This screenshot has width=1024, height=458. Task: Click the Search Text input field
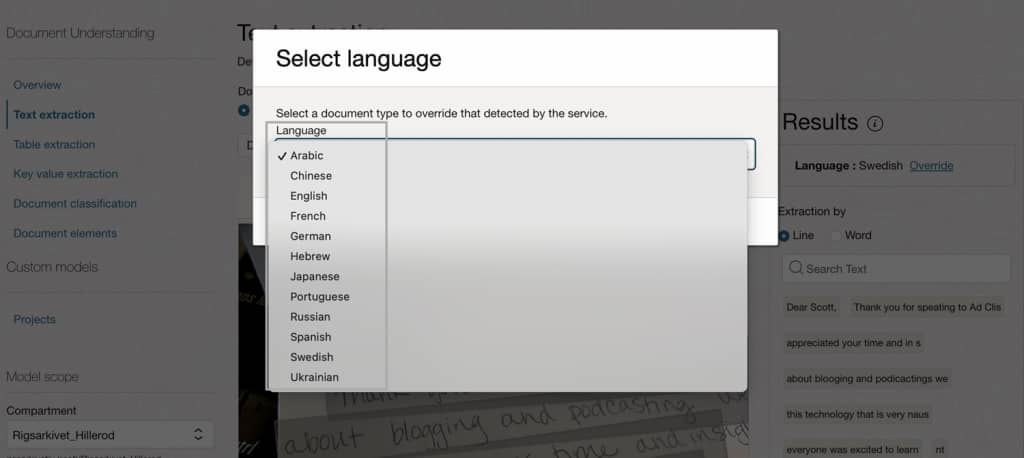(x=896, y=269)
